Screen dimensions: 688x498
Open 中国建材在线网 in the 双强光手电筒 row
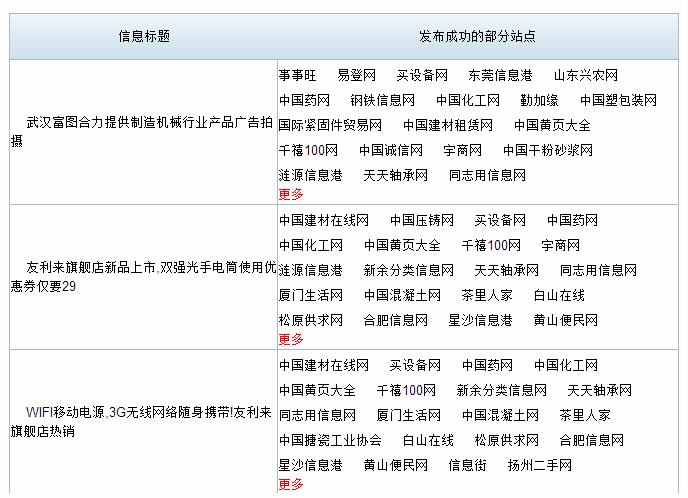[323, 220]
